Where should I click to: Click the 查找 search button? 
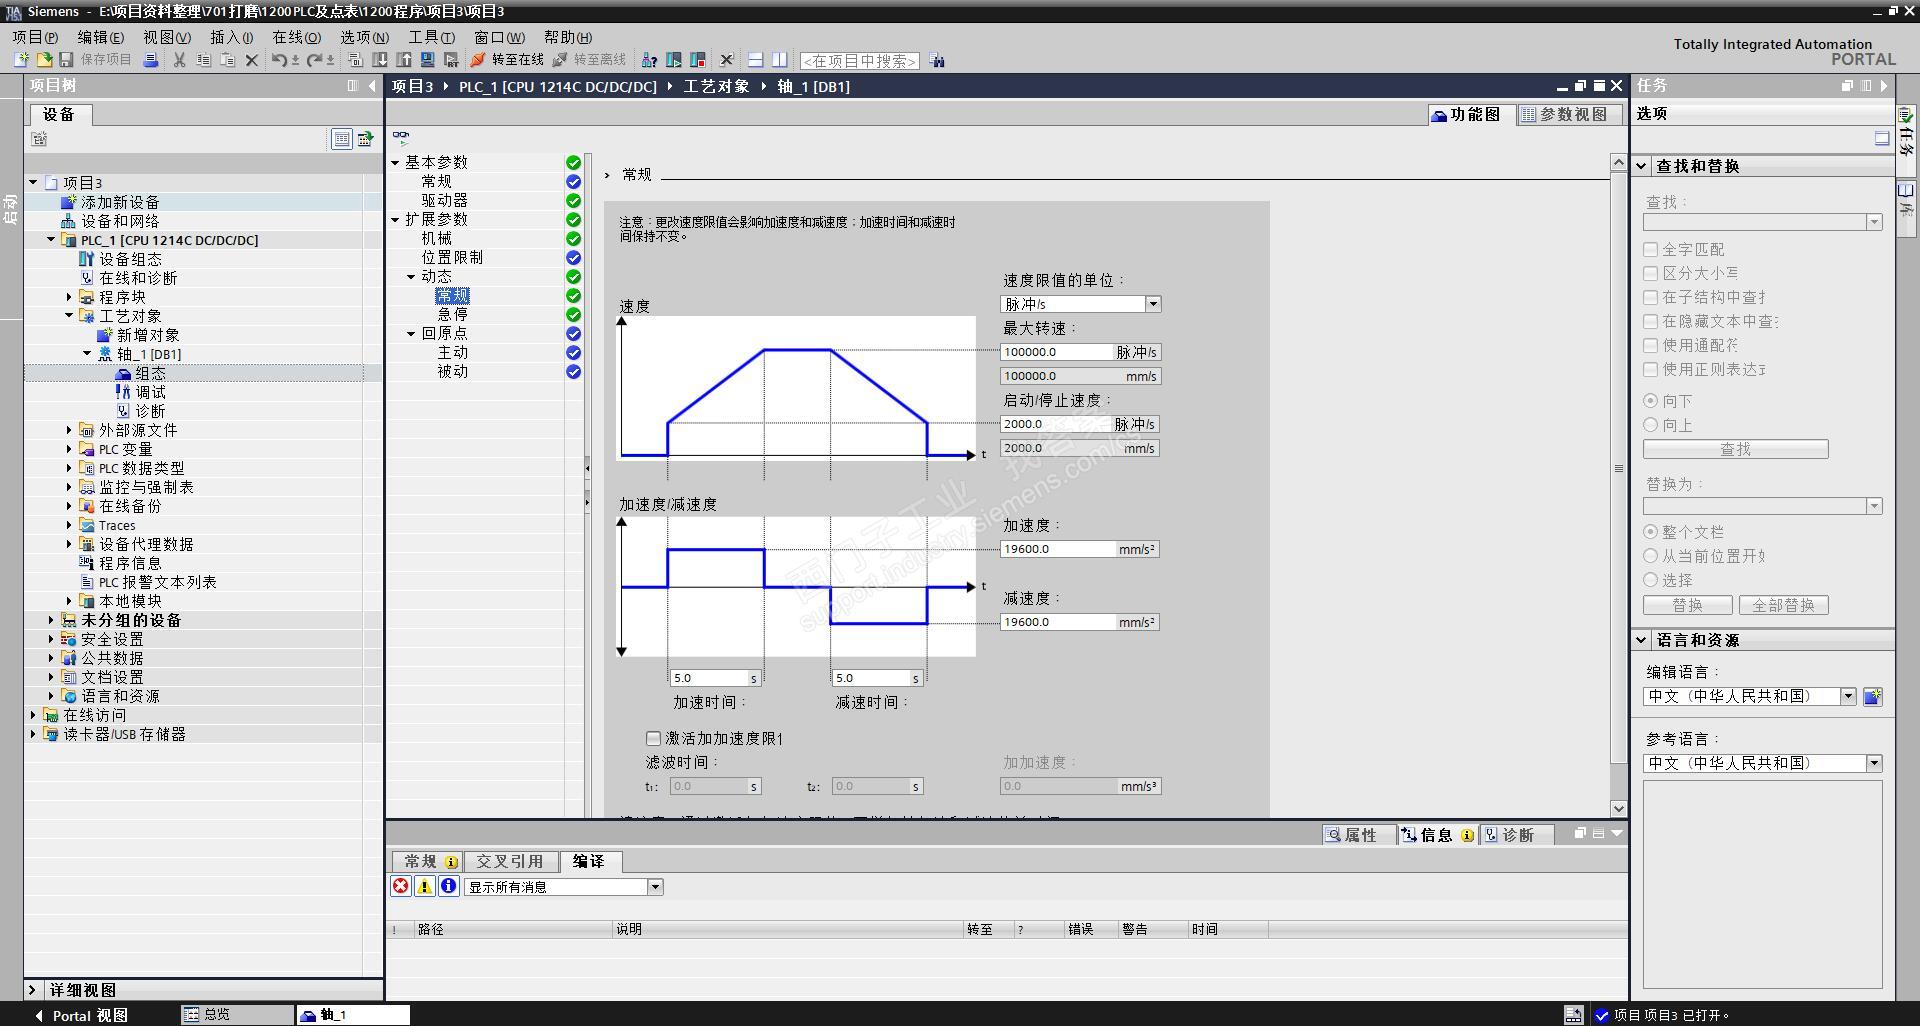(x=1735, y=449)
